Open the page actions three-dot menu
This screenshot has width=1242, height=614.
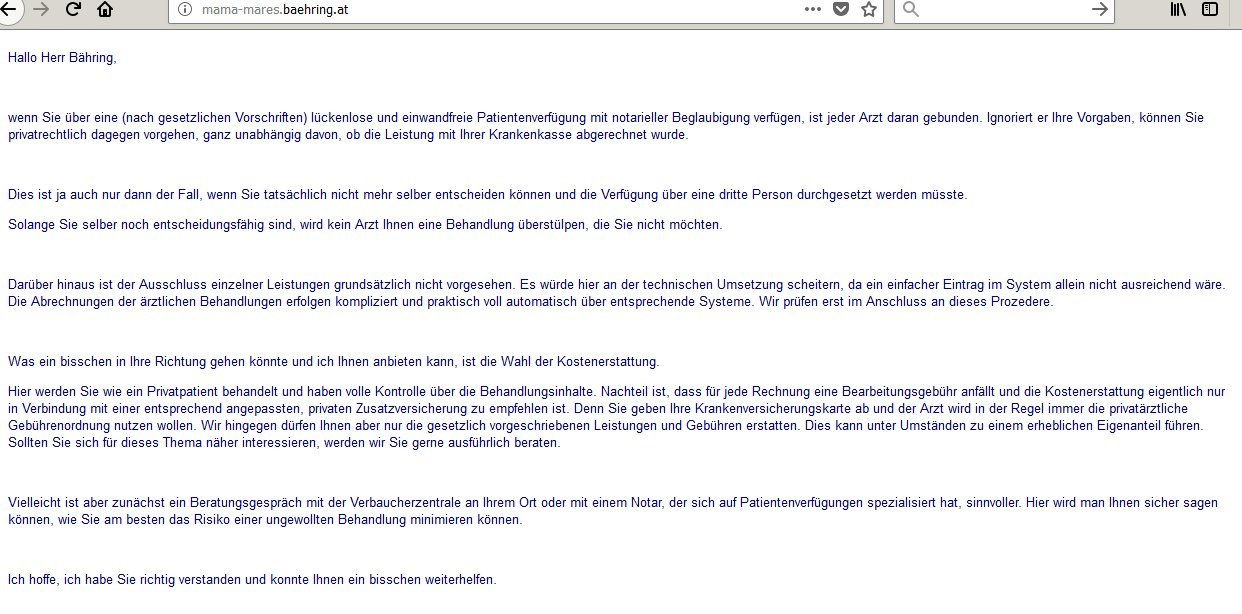pyautogui.click(x=813, y=9)
